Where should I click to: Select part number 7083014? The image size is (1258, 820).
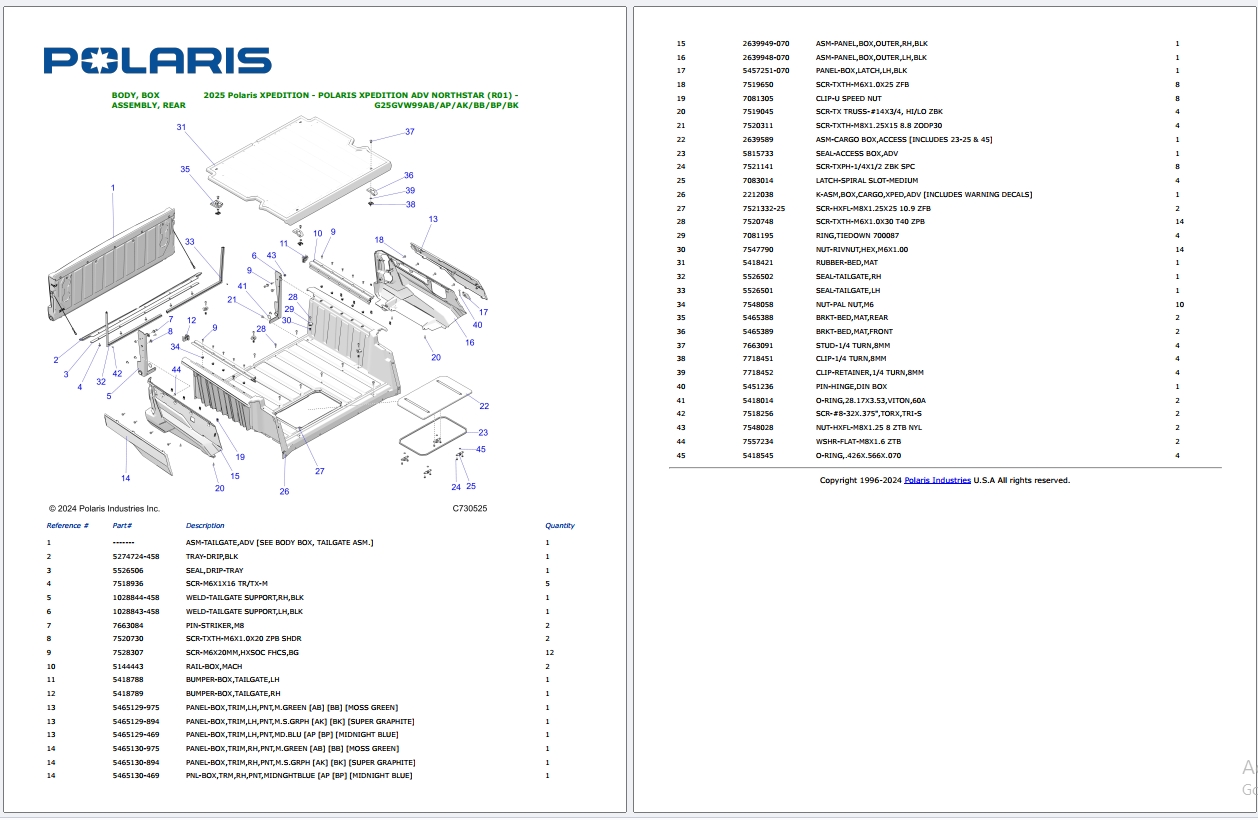point(758,181)
